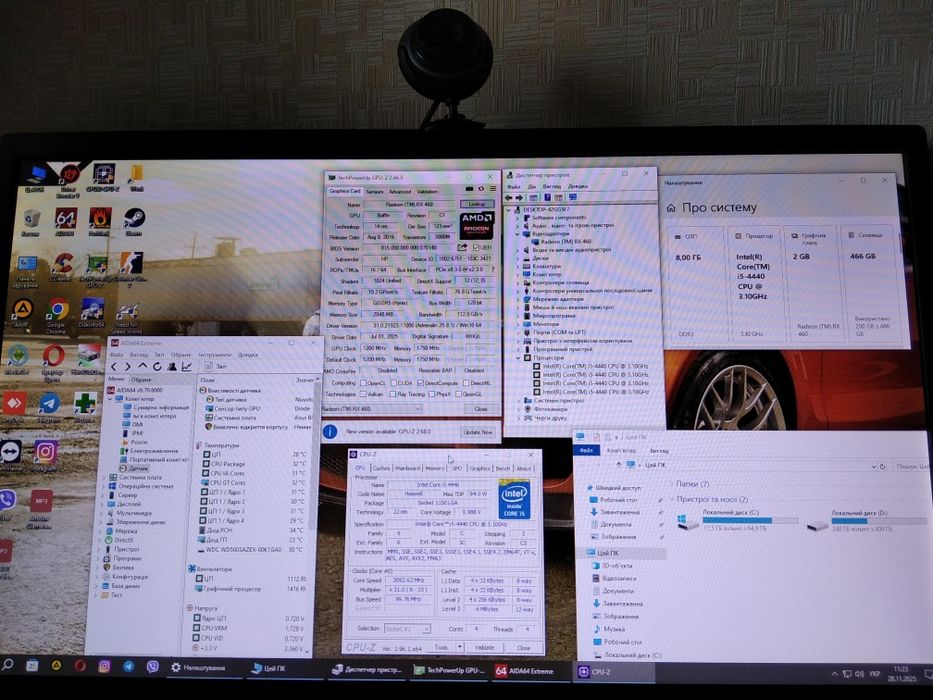Click GPU-Z screenshot camera icon
Viewport: 933px width, 700px height.
coord(469,189)
